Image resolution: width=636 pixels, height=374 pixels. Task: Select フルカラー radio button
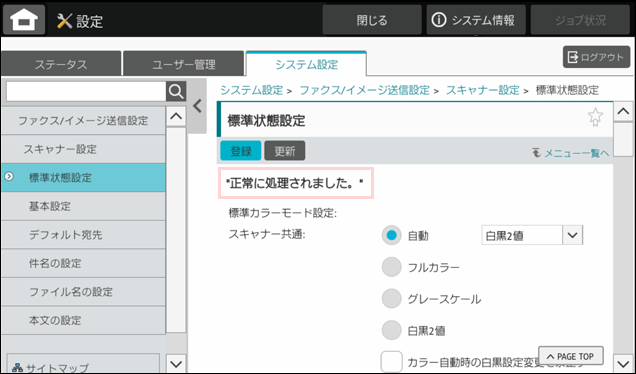coord(391,267)
